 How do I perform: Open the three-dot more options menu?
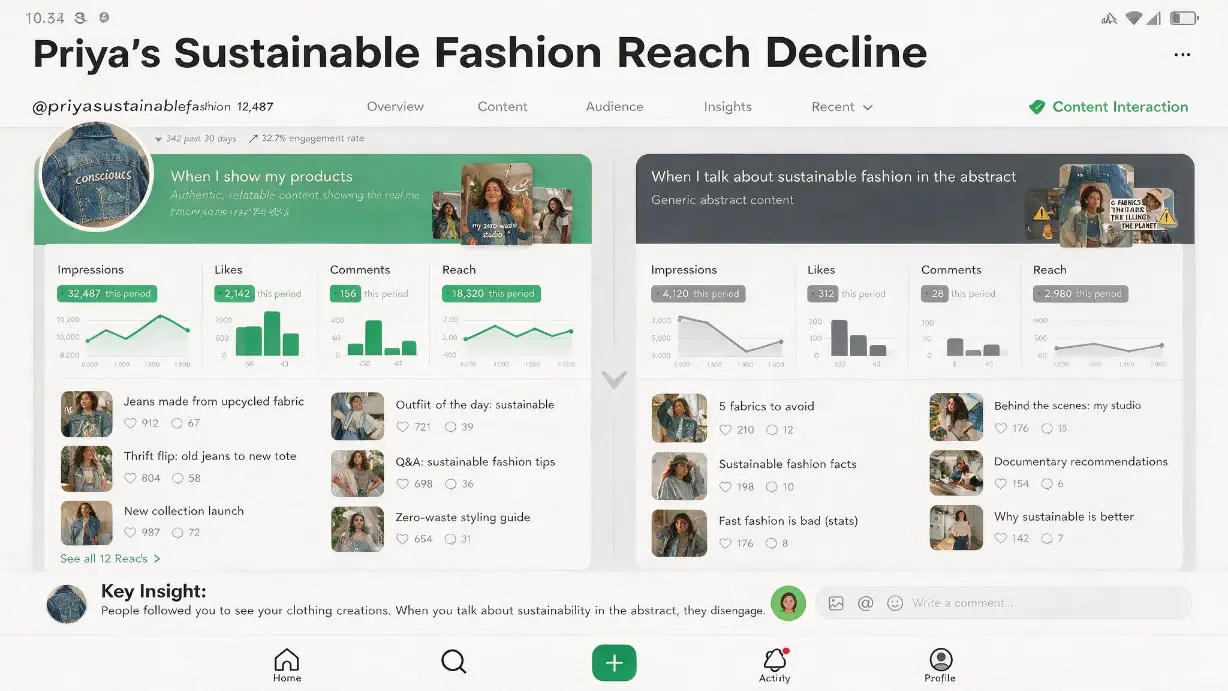tap(1183, 55)
